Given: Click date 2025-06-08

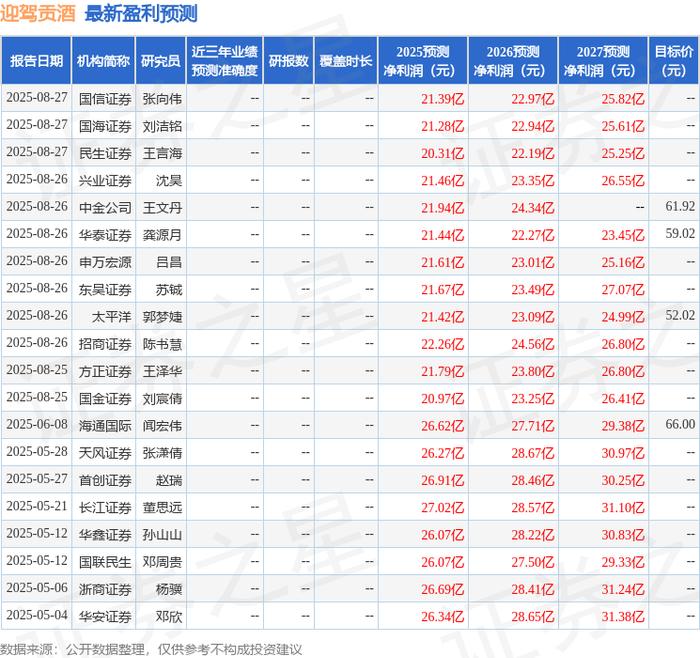Looking at the screenshot, I should tap(37, 424).
